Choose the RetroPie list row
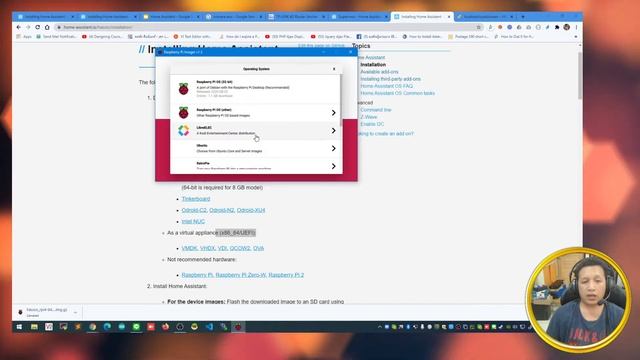The width and height of the screenshot is (640, 360). [x=256, y=166]
